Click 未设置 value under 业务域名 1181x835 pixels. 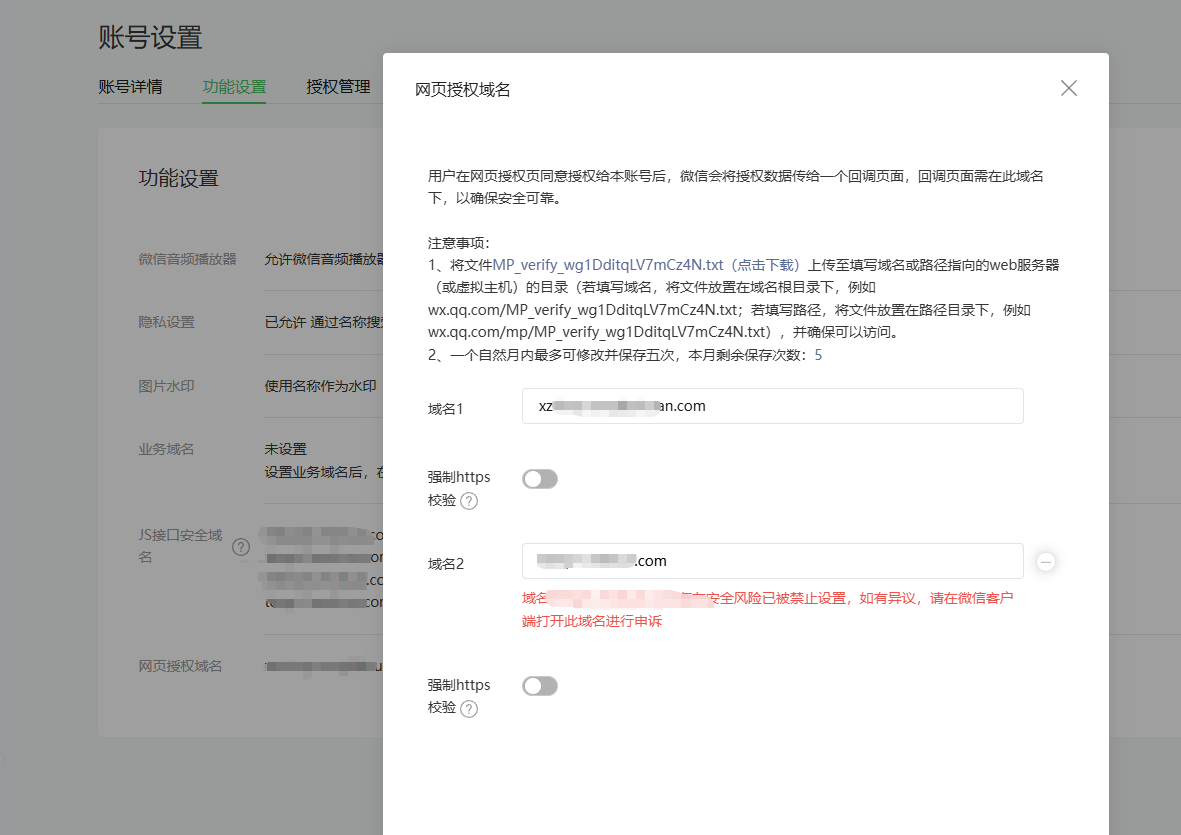(x=285, y=449)
